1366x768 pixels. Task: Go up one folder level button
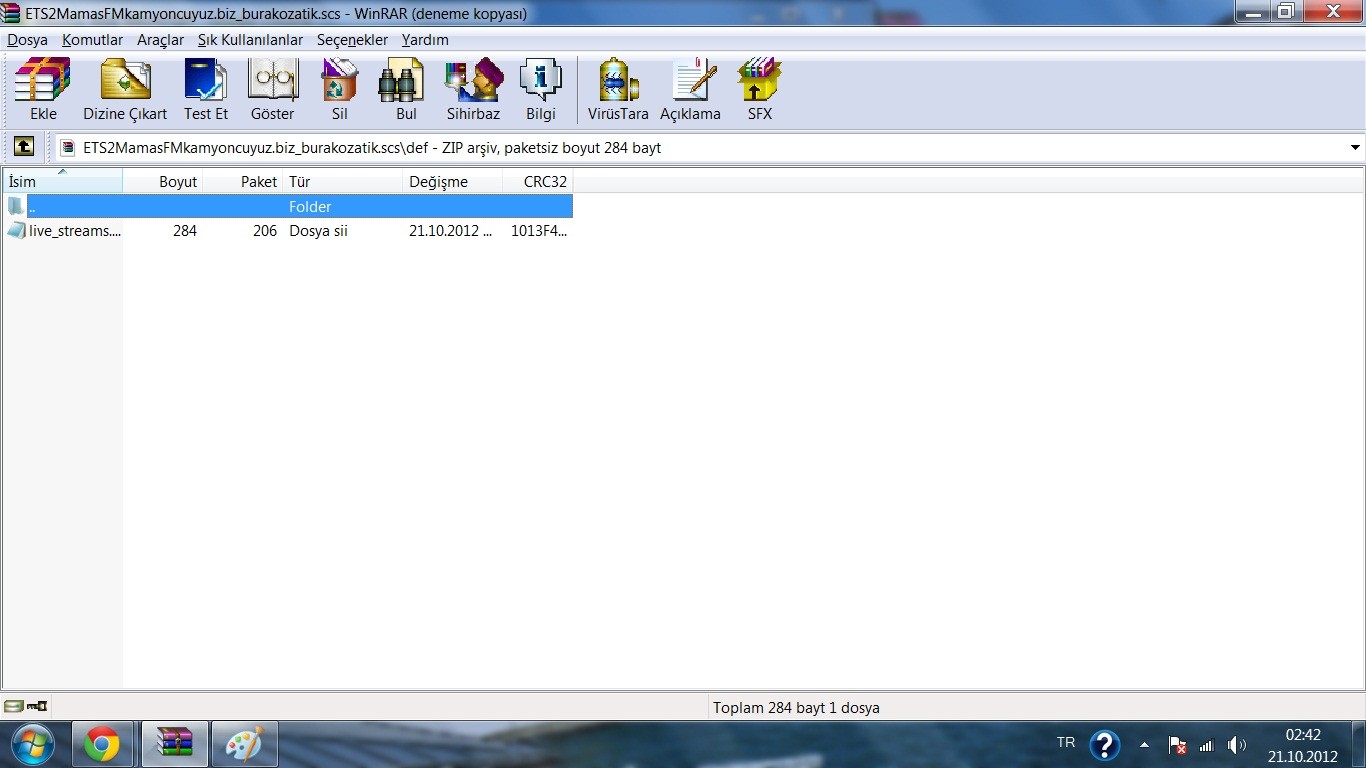23,147
